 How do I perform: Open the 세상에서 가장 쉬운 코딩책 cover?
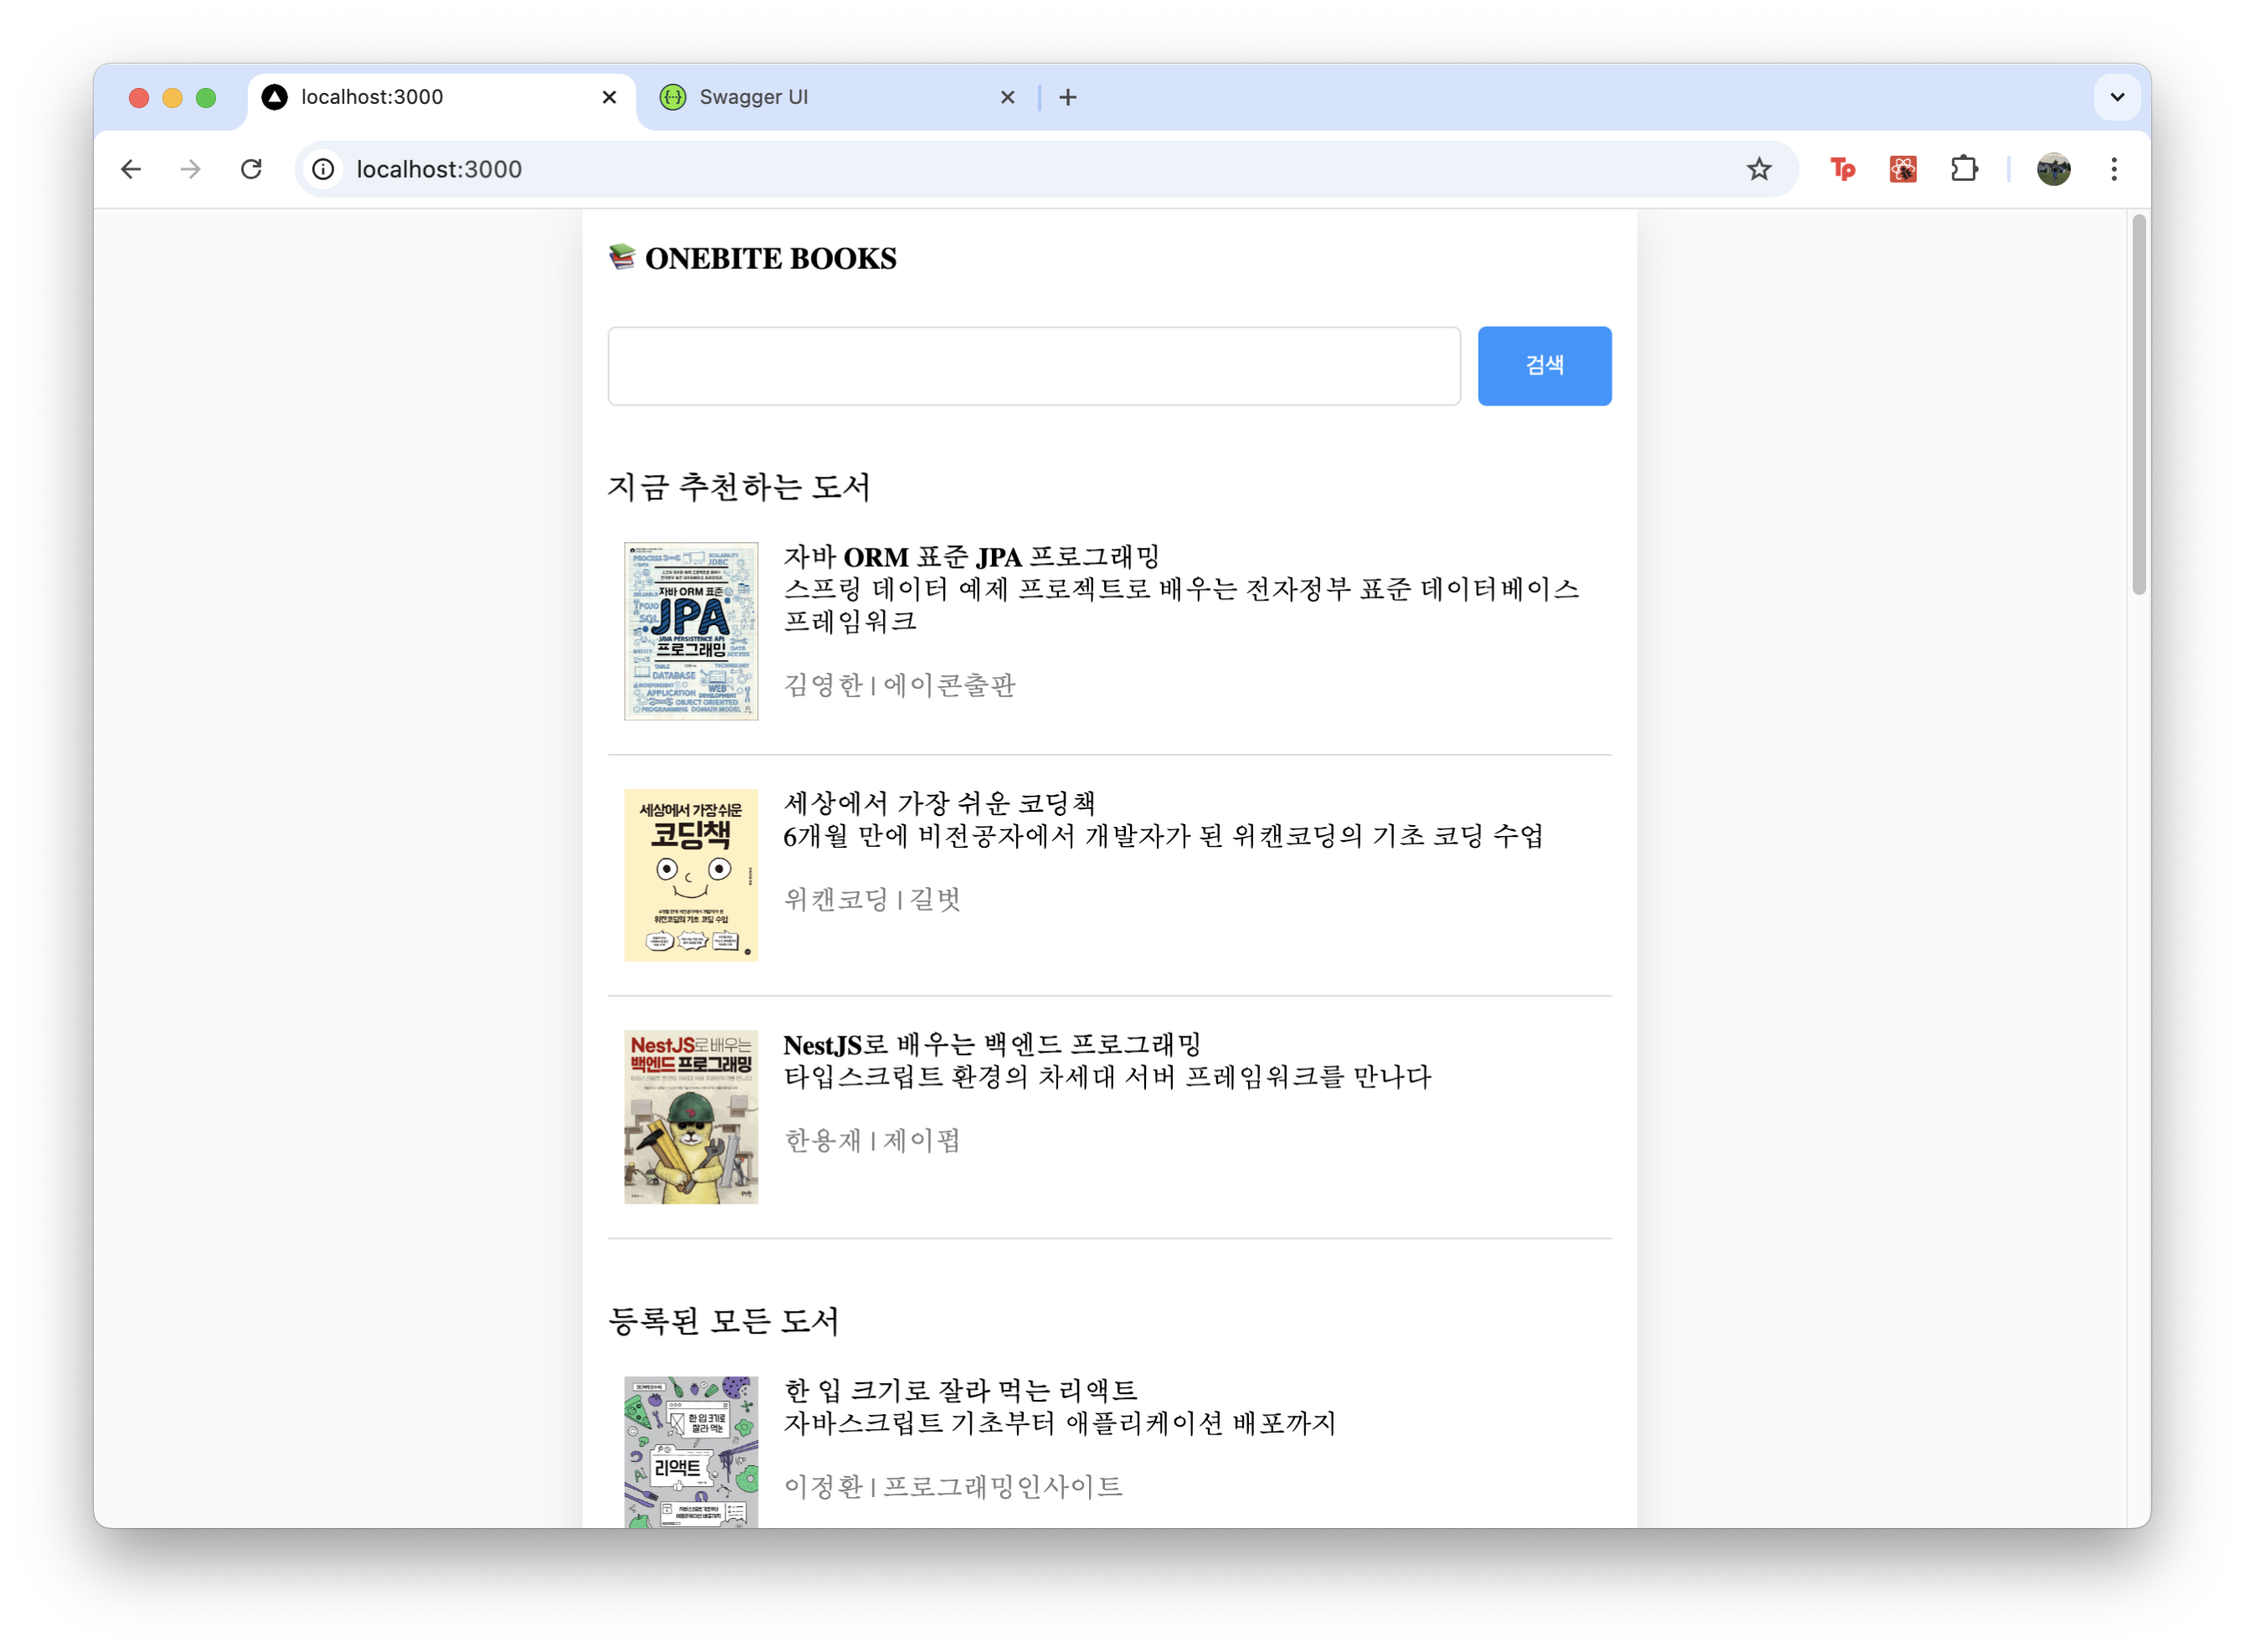691,875
